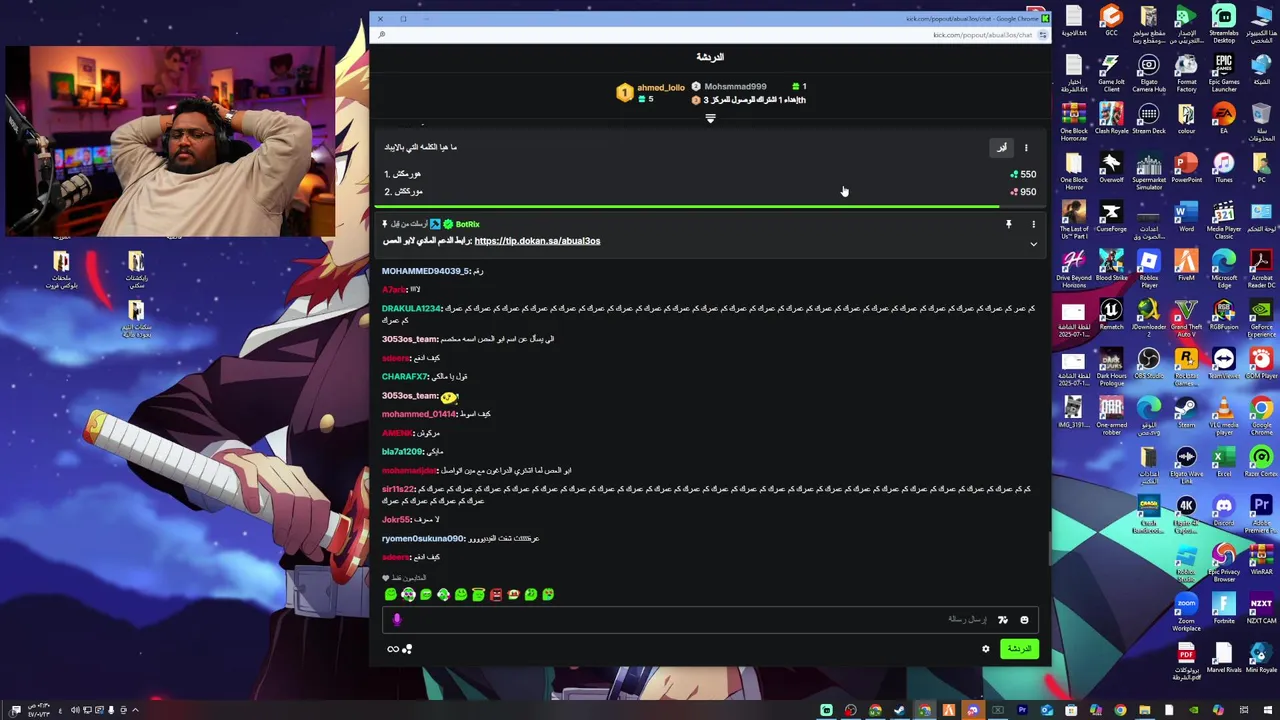
Task: Vote for poll option 1 with 550
Action: 710,174
